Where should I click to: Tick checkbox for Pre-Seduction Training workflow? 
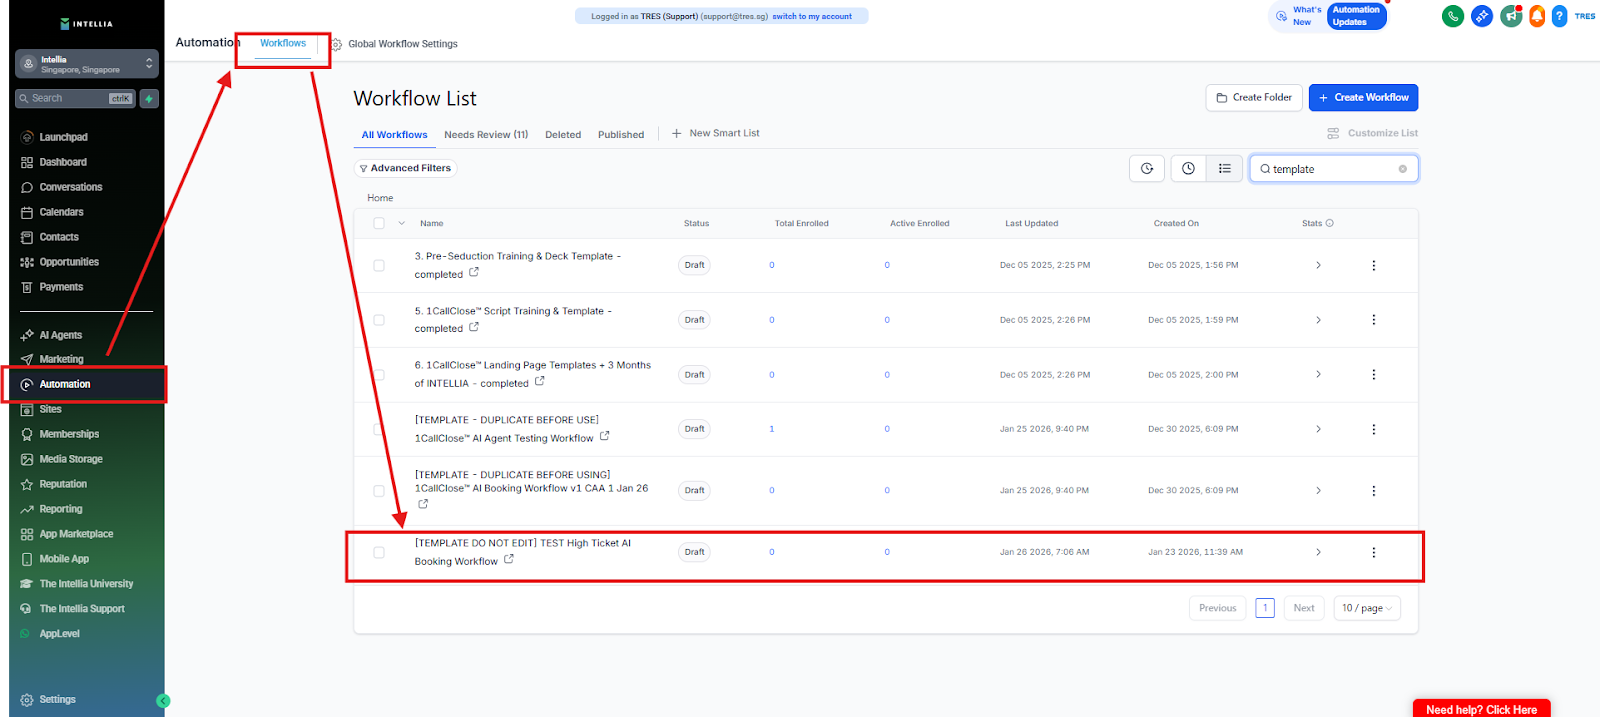(x=379, y=266)
